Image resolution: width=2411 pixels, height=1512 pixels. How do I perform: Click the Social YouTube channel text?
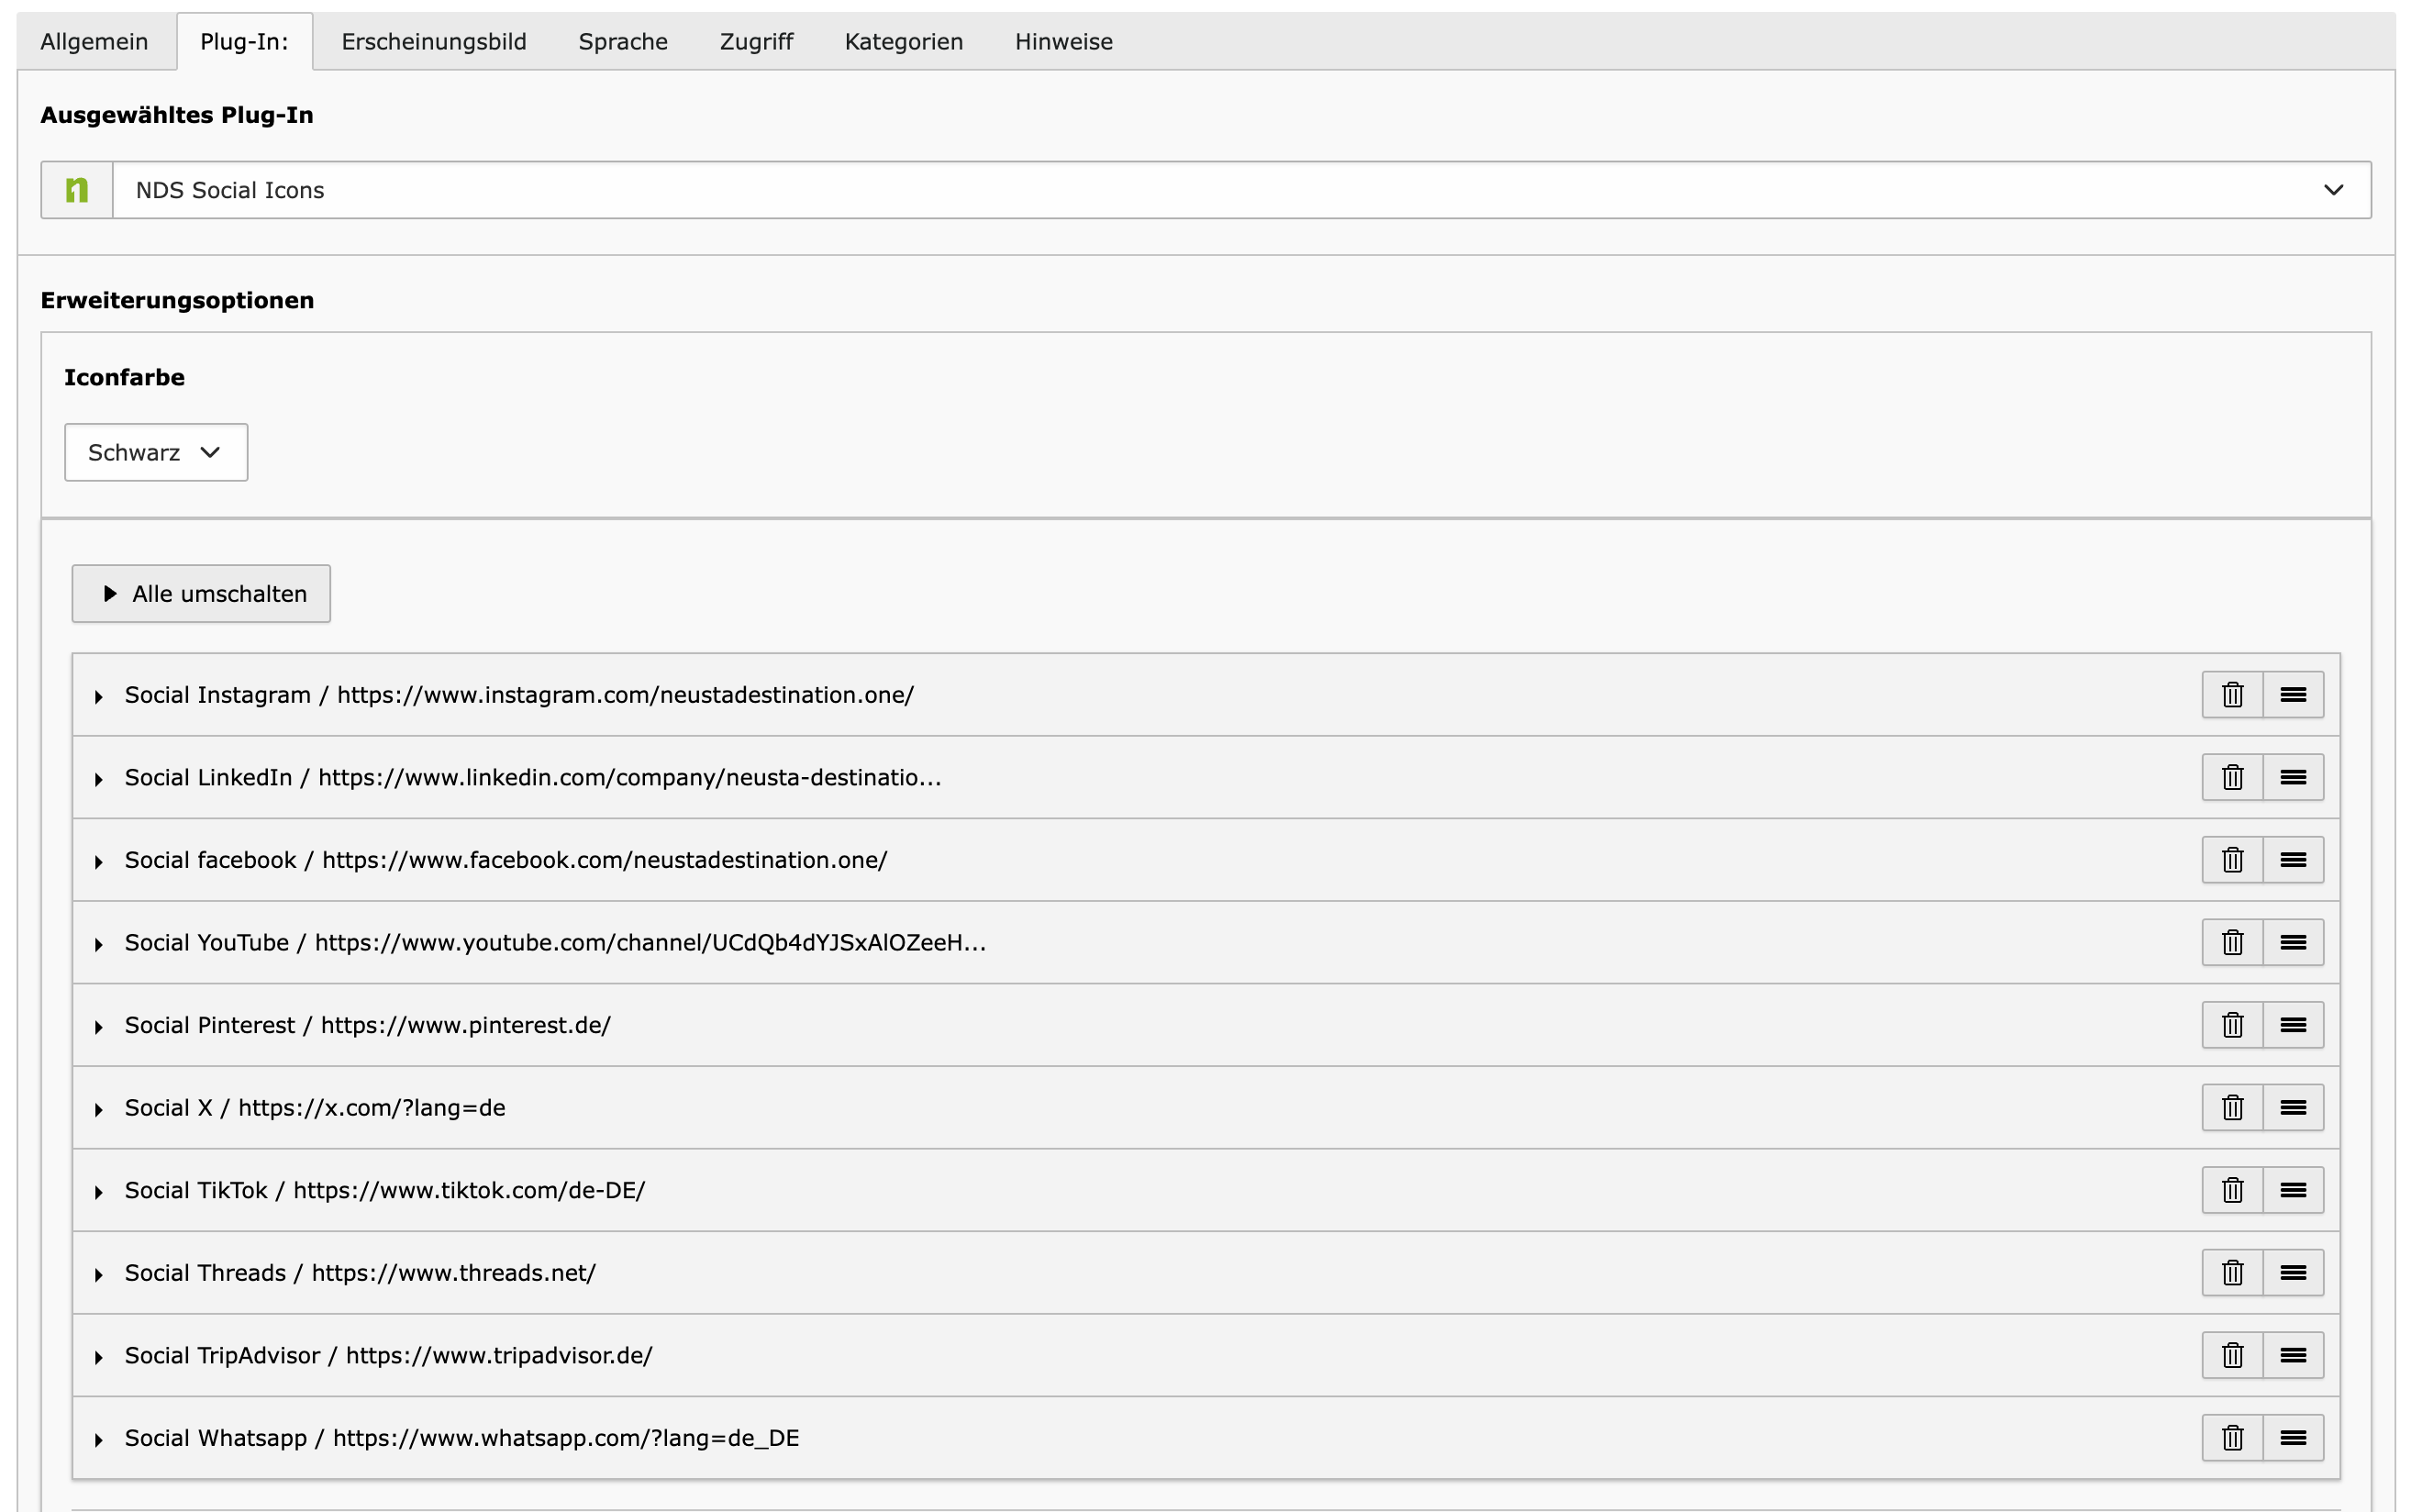click(650, 942)
